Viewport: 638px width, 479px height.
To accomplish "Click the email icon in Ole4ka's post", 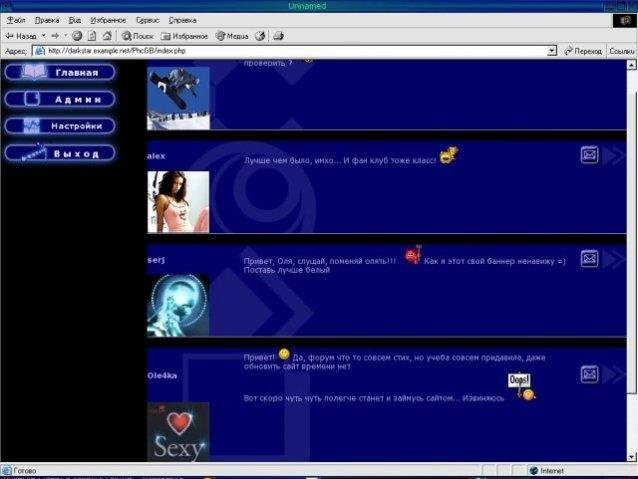I will click(x=589, y=374).
